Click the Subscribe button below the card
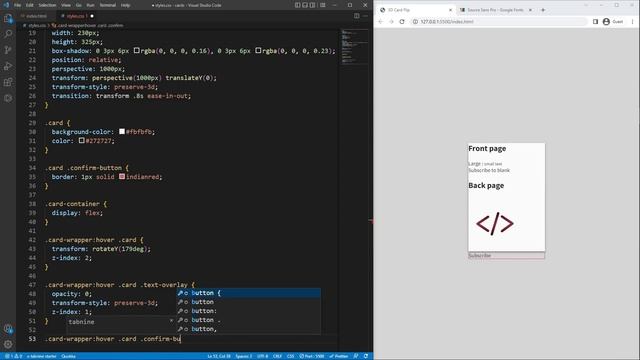 [506, 256]
